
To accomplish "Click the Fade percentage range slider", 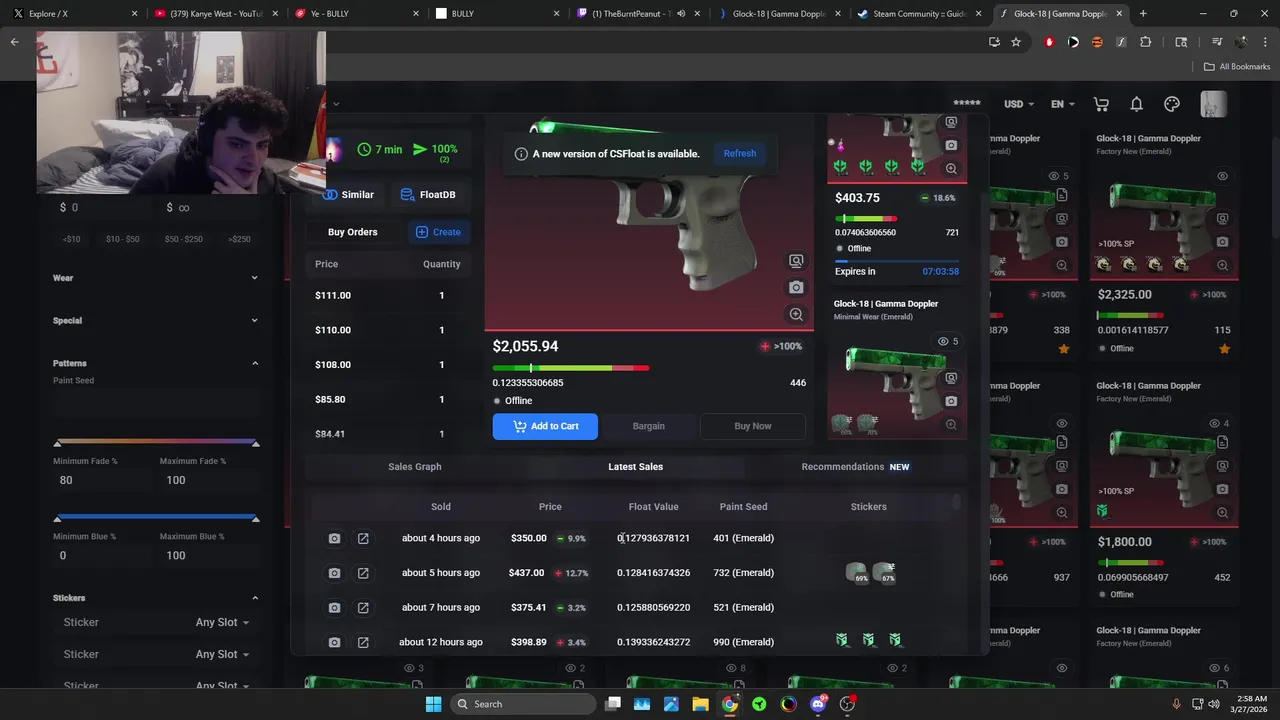I will point(156,442).
